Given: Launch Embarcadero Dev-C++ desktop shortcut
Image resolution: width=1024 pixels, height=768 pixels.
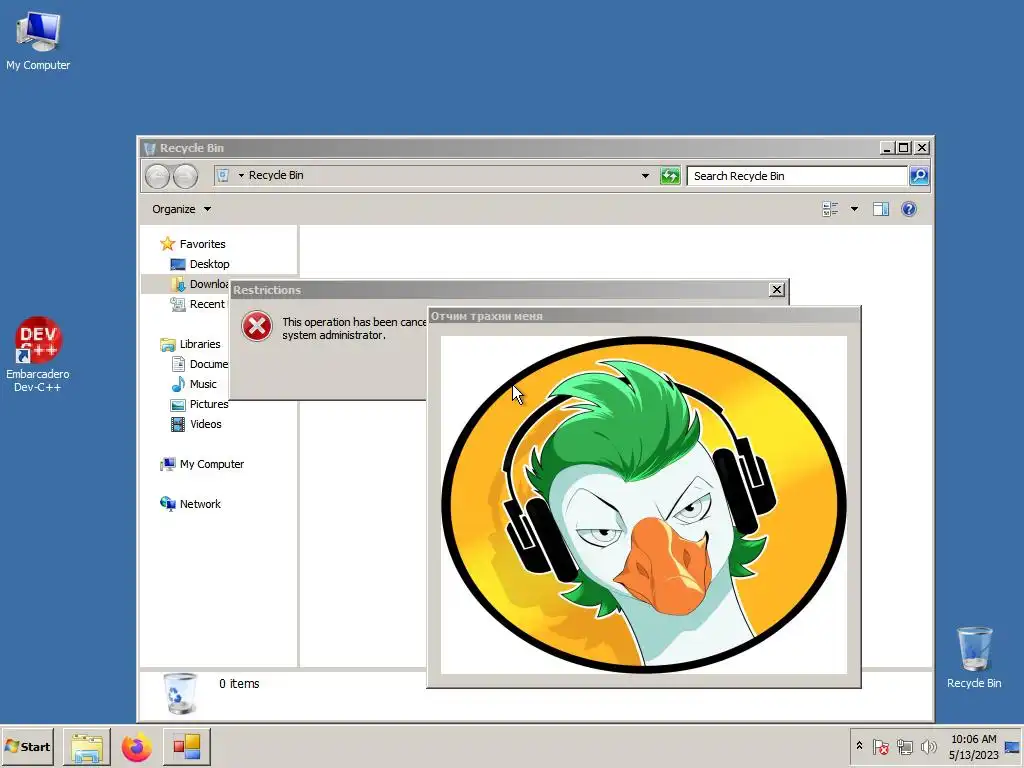Looking at the screenshot, I should click(x=38, y=354).
